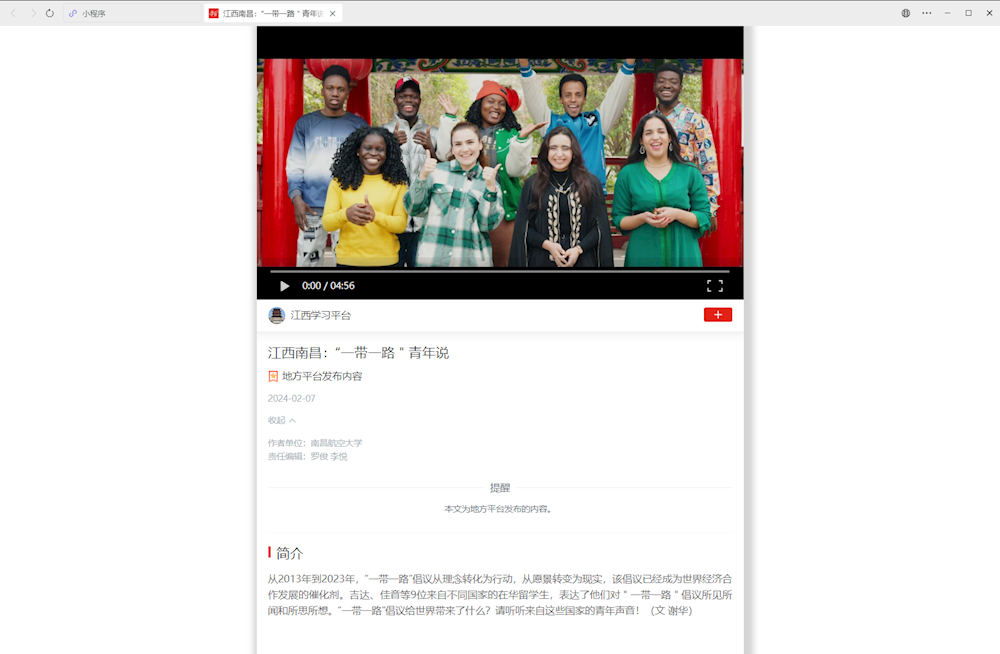Click the tab's red favicon
This screenshot has width=1000, height=654.
click(x=214, y=13)
